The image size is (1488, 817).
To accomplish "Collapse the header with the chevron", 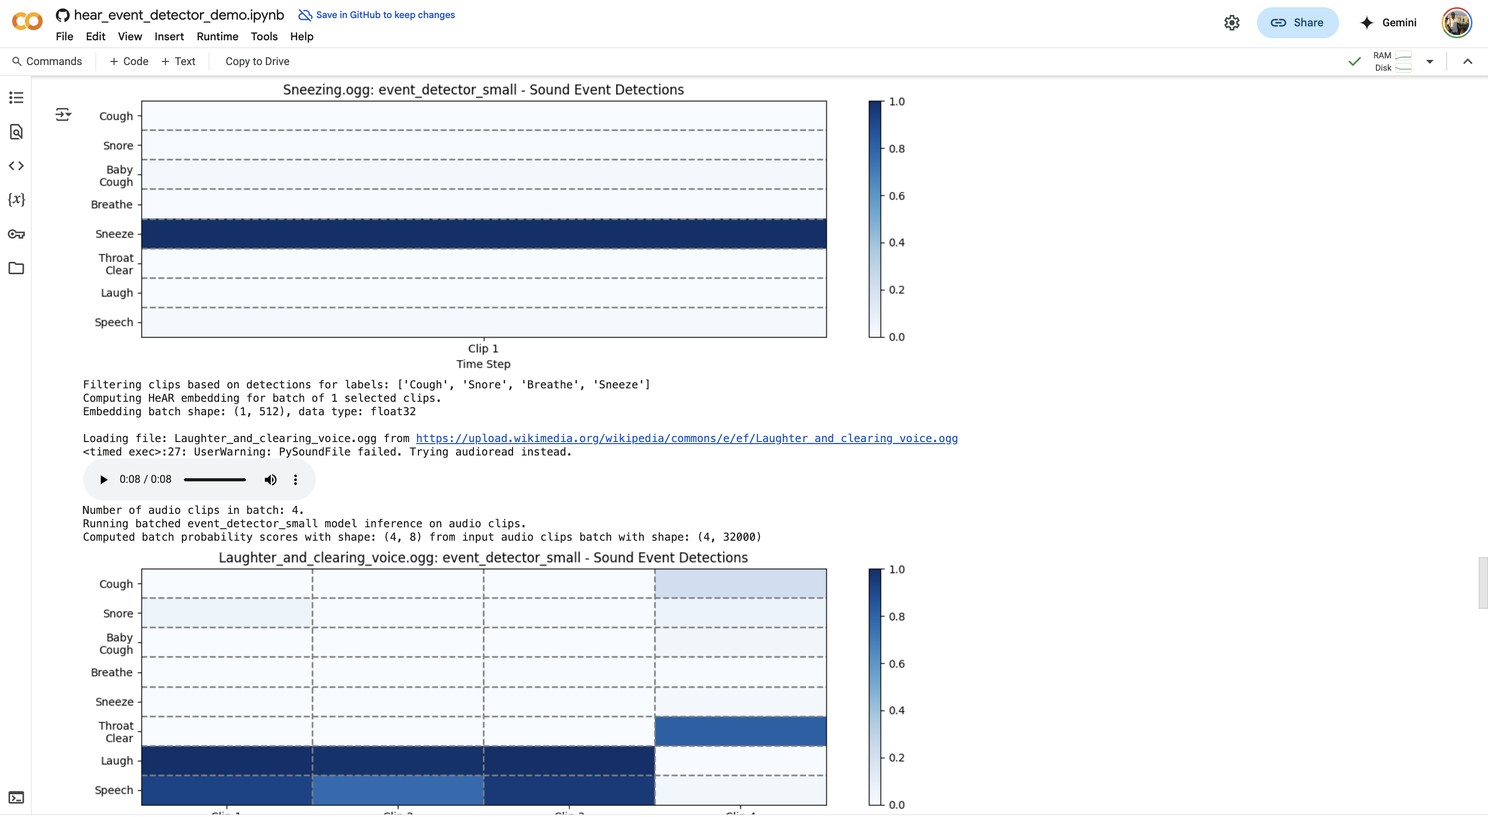I will [x=1467, y=62].
